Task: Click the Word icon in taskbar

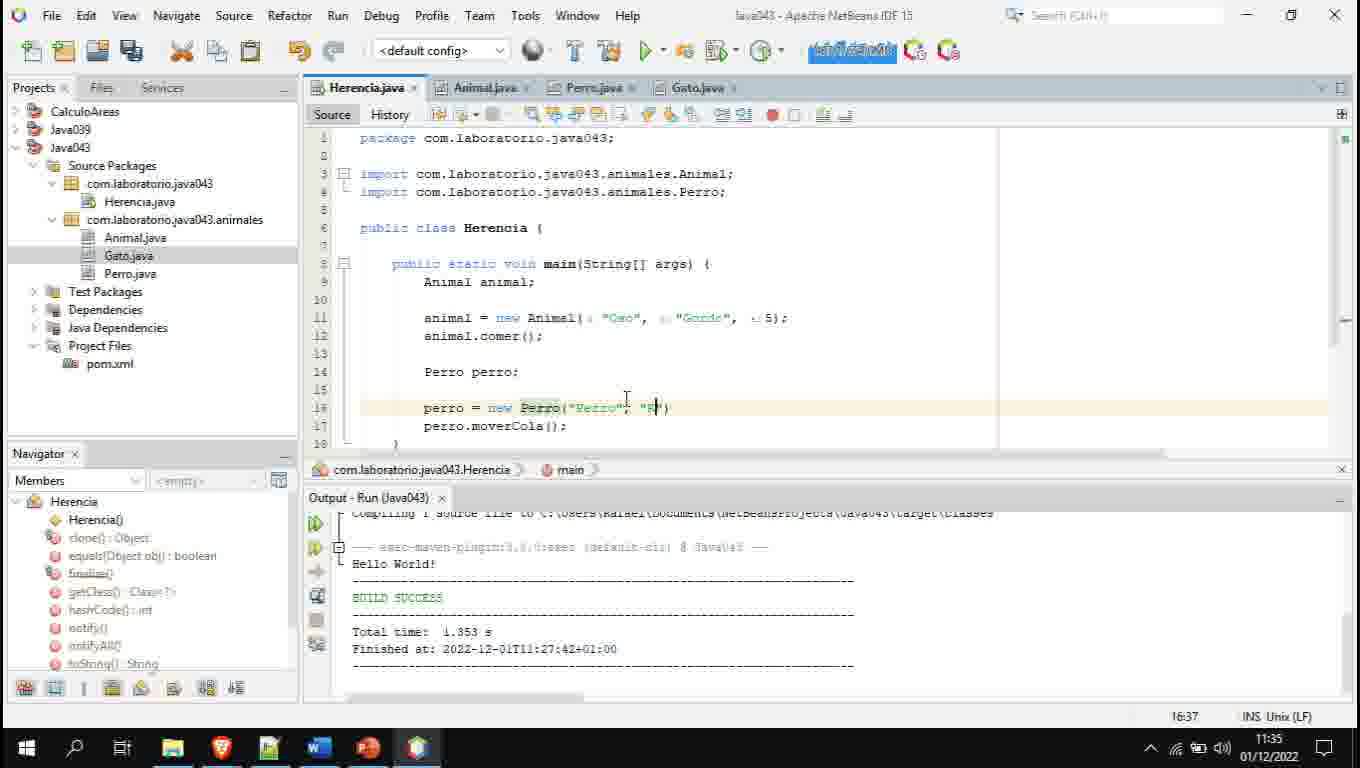Action: [x=319, y=748]
